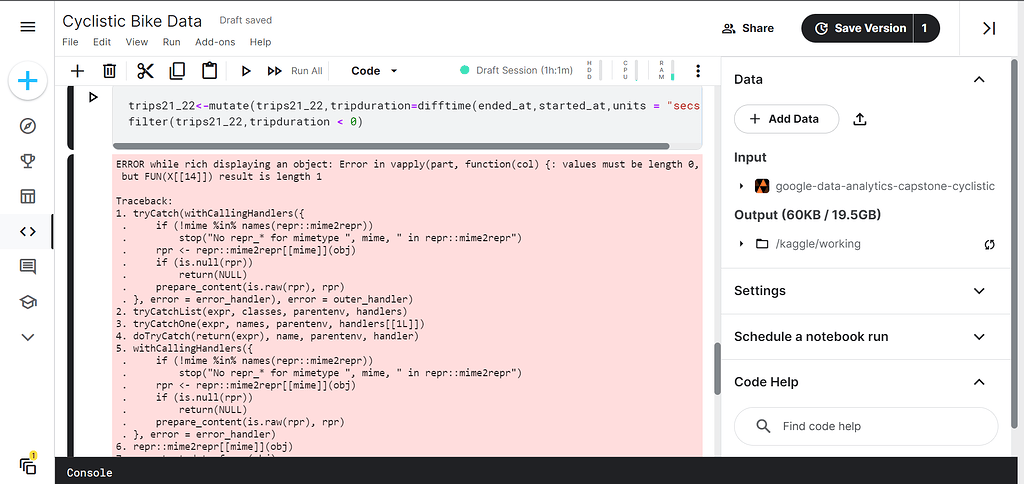
Task: Click the code cell horizontal scrollbar
Action: pos(392,146)
